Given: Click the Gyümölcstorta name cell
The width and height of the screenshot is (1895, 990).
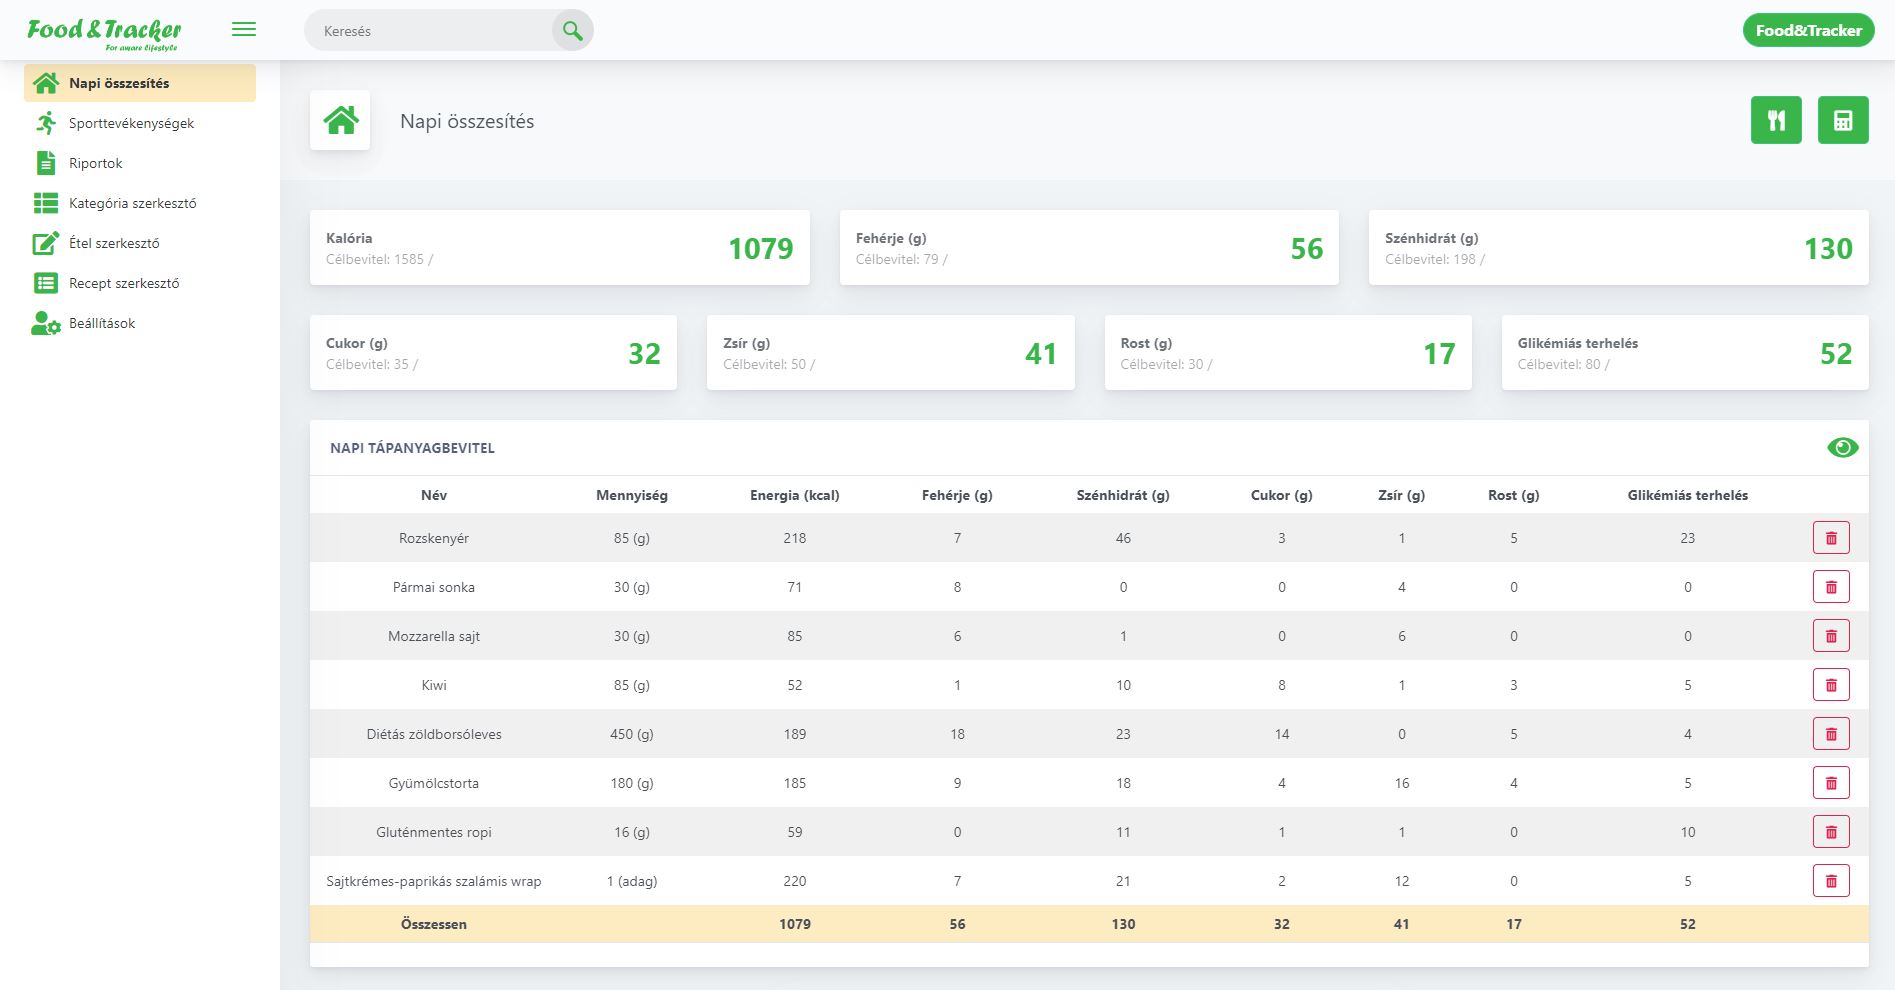Looking at the screenshot, I should (x=434, y=783).
